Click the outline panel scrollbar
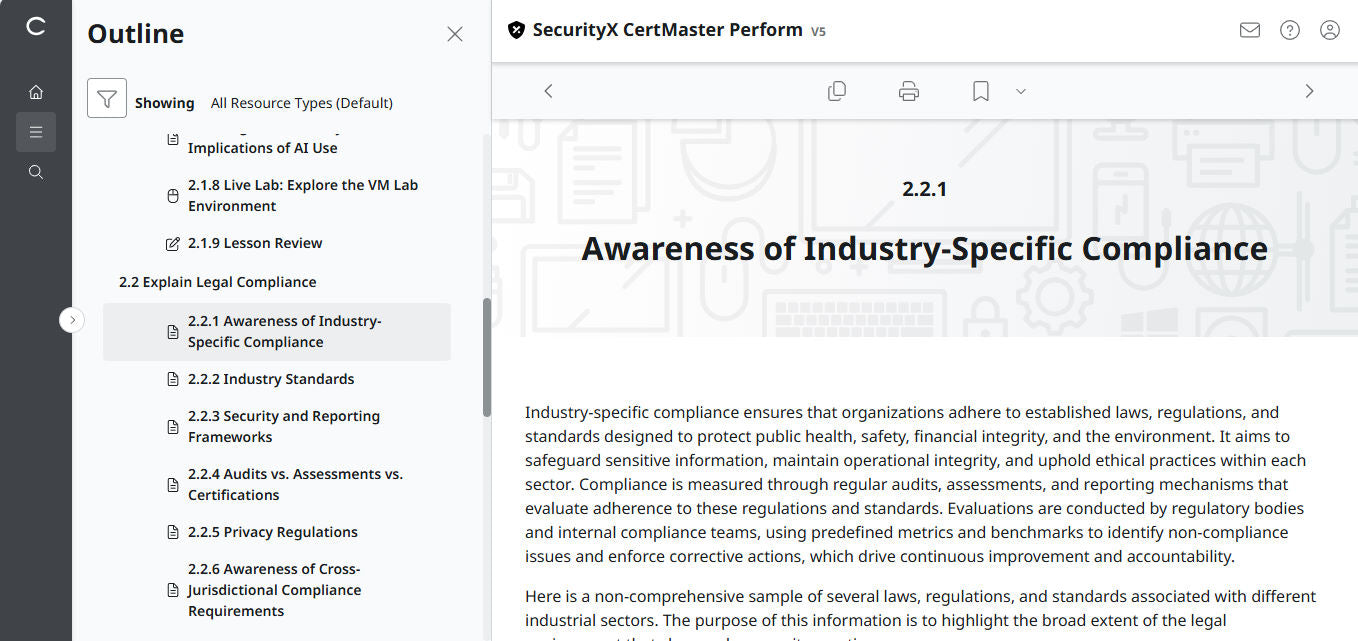This screenshot has height=641, width=1358. point(485,360)
